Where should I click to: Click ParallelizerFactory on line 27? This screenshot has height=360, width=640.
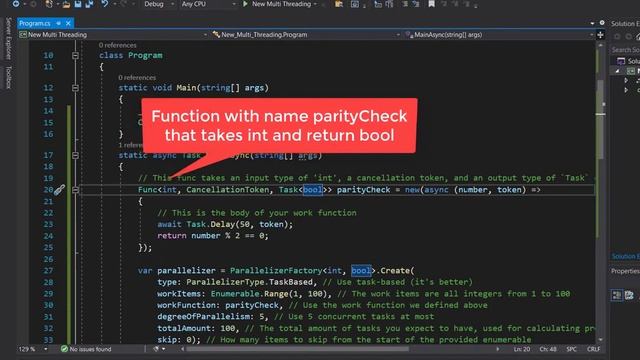pos(276,271)
